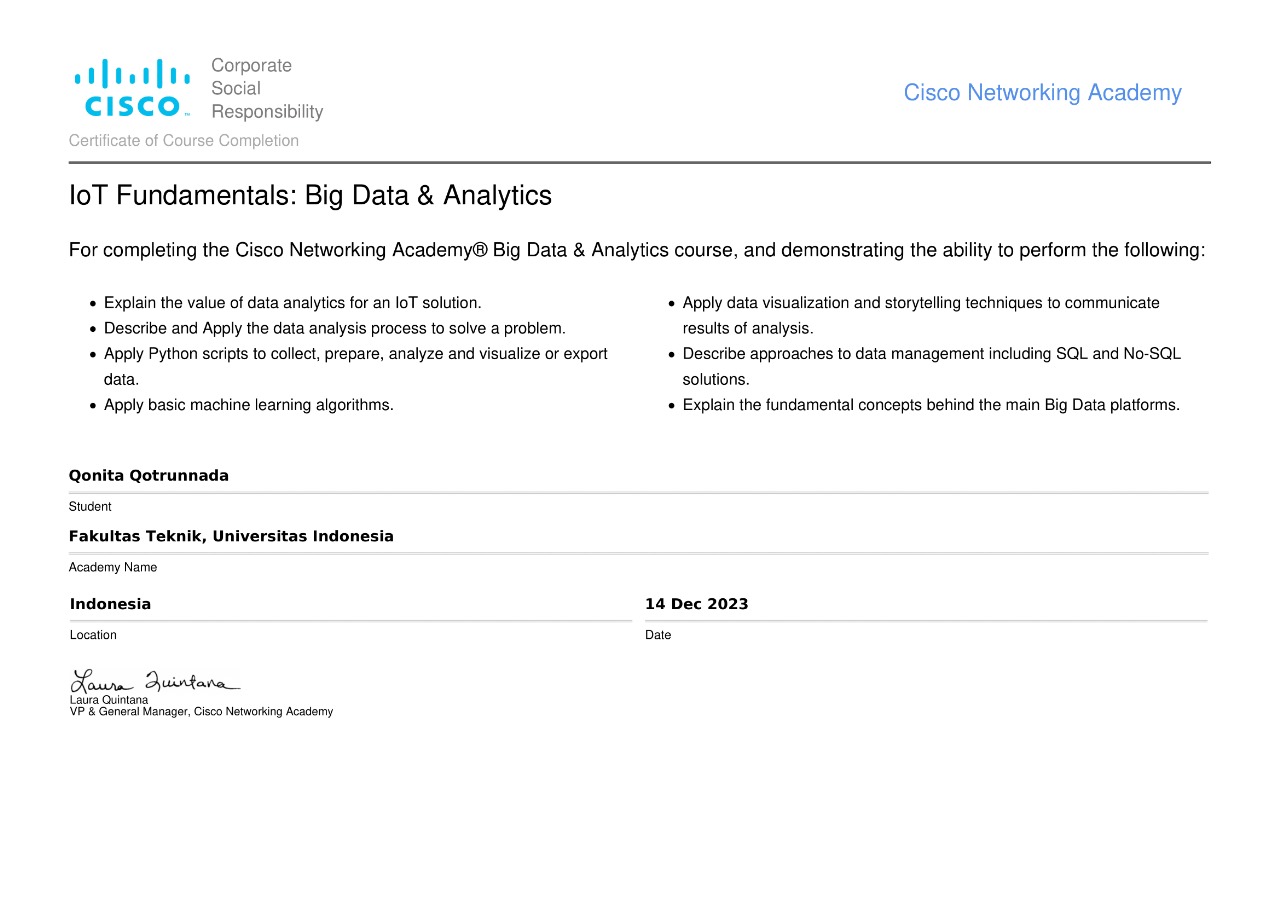
Task: Click the sentence starting 'For completing the Cisco'
Action: pos(637,250)
